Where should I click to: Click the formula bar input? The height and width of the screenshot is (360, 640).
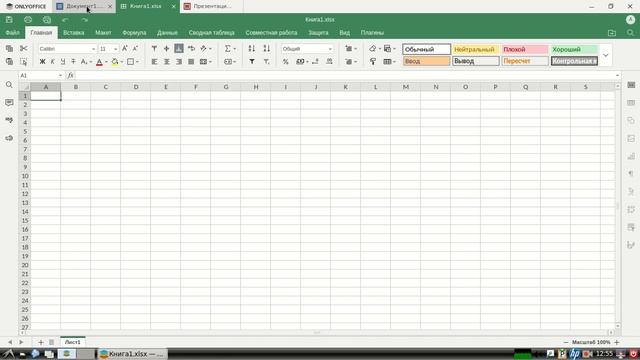point(345,76)
